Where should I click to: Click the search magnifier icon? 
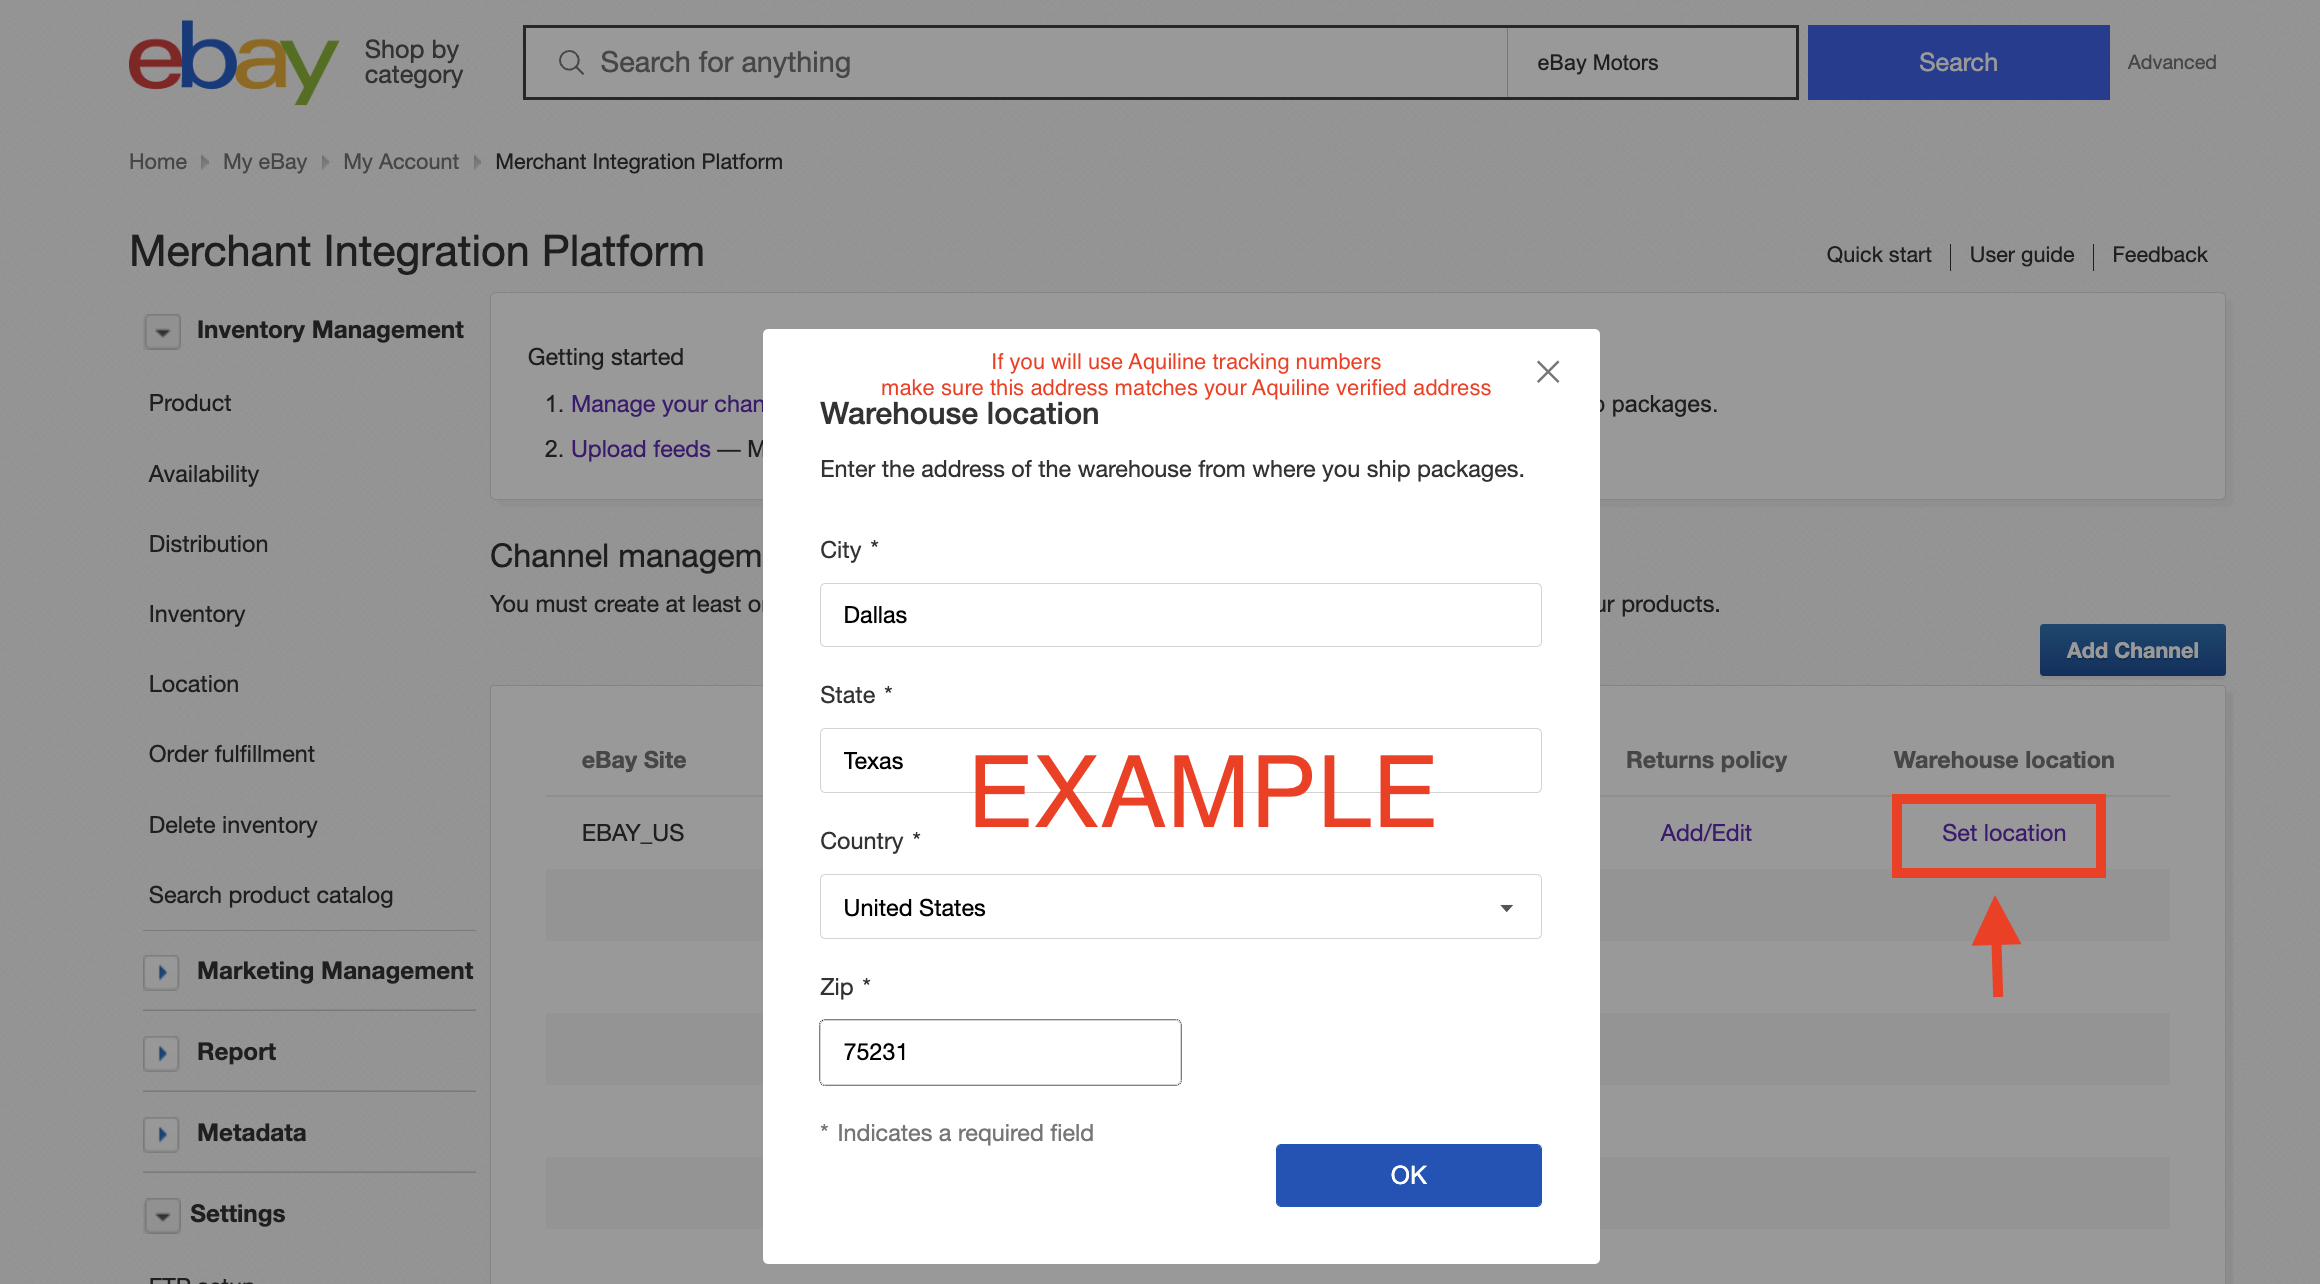coord(571,62)
